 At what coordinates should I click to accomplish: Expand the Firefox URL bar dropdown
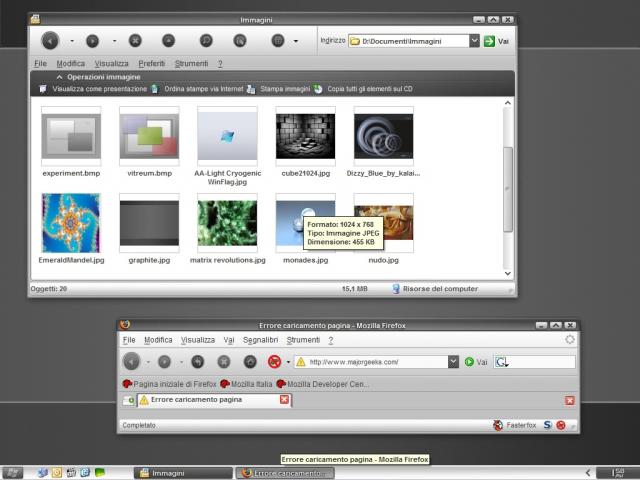pos(453,362)
